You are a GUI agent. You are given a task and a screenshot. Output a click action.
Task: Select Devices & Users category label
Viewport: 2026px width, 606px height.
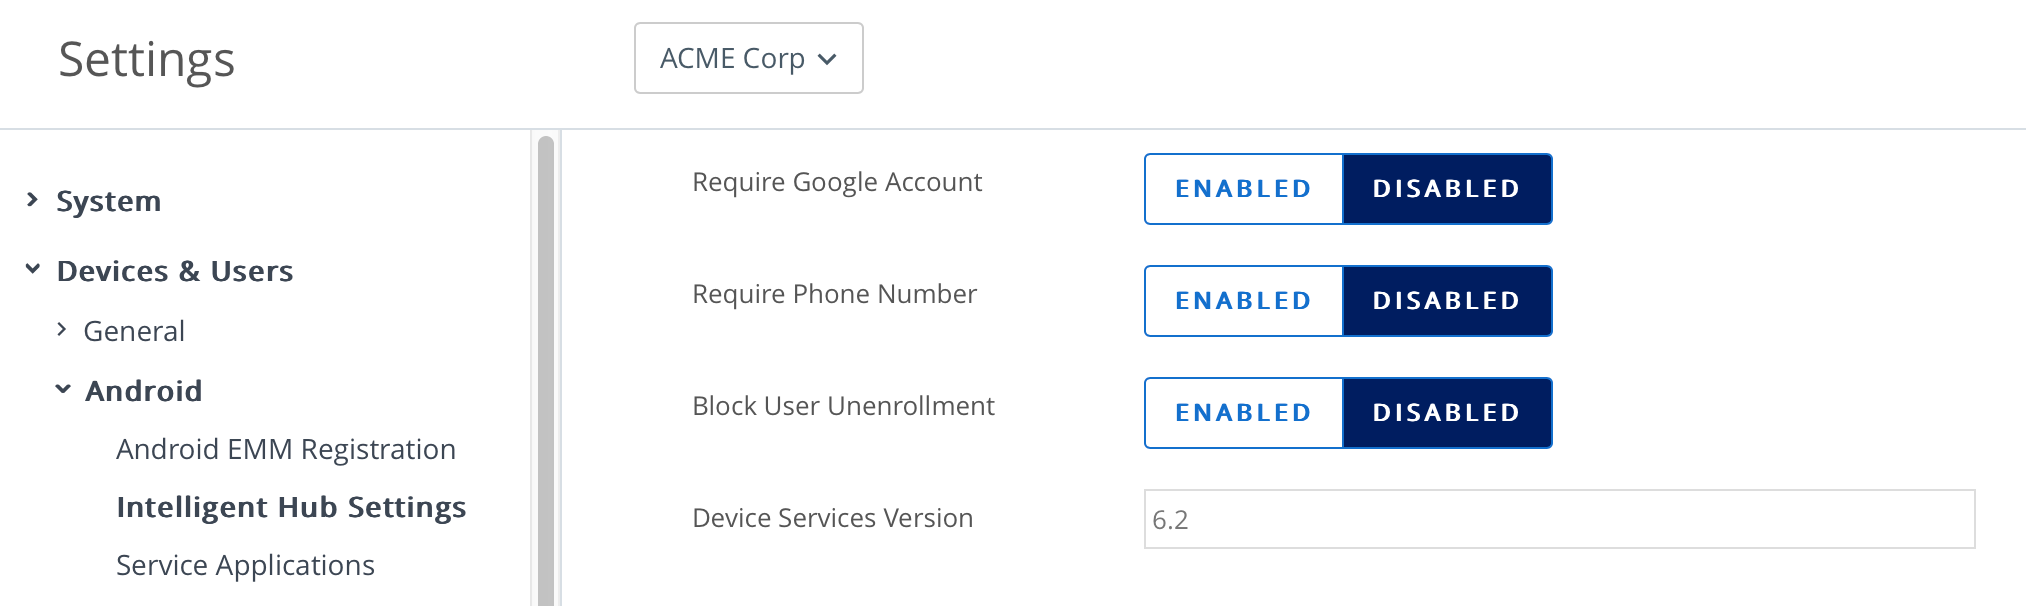click(x=175, y=271)
